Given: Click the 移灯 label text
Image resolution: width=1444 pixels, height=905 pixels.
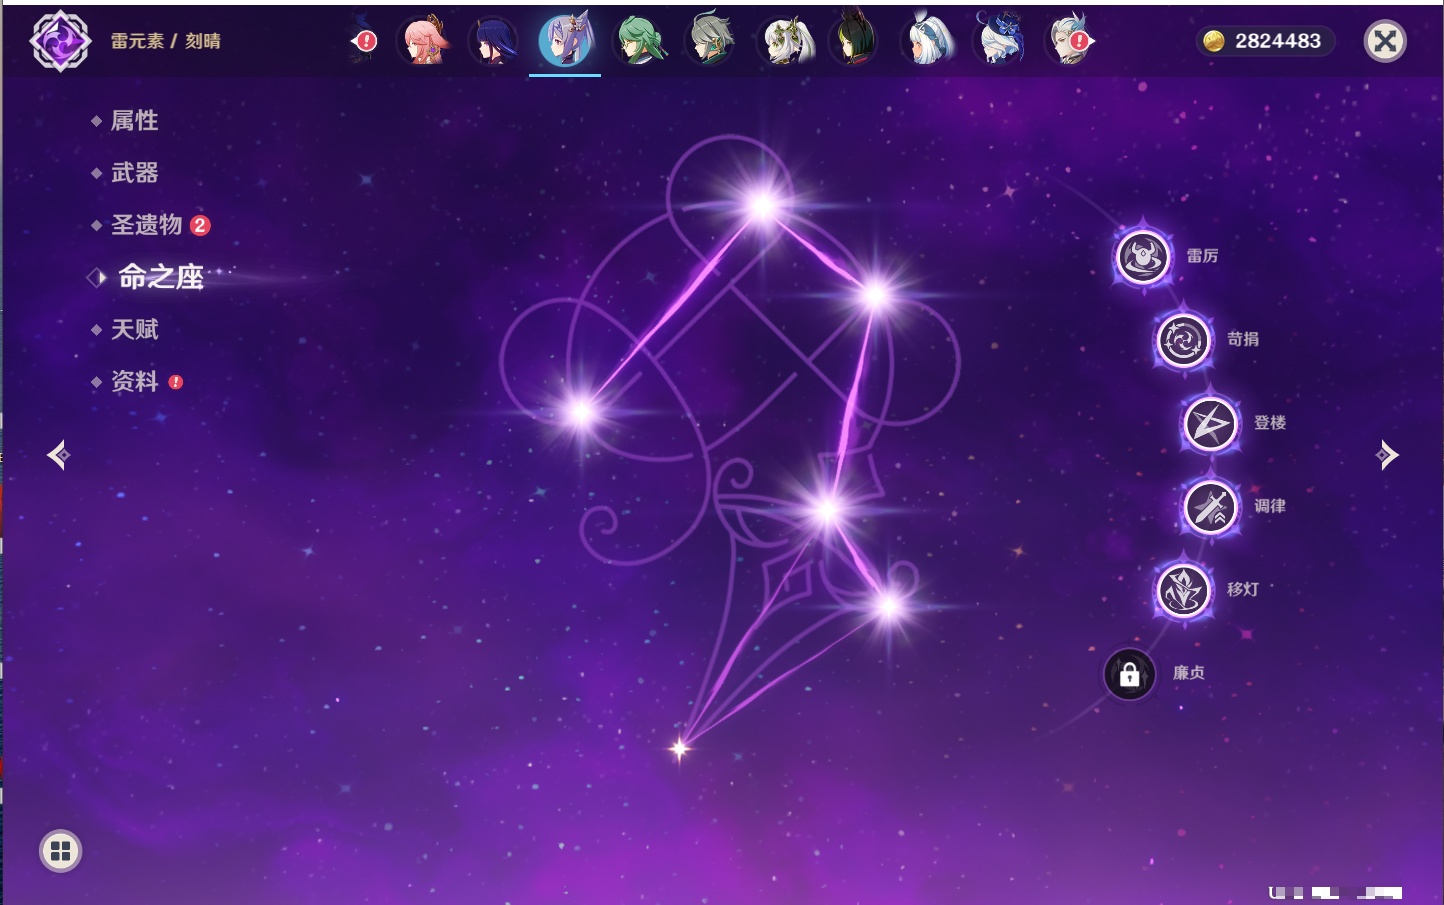Looking at the screenshot, I should tap(1243, 590).
